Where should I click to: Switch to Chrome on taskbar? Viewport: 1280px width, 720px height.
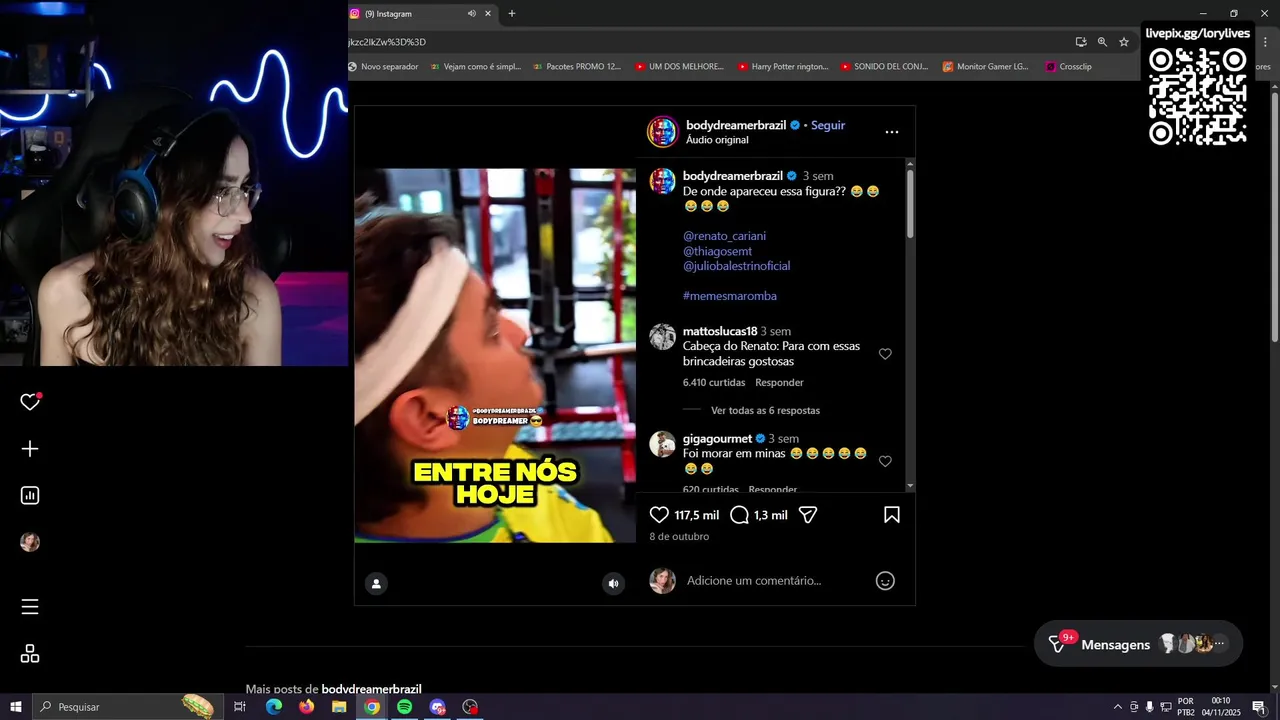(x=372, y=707)
